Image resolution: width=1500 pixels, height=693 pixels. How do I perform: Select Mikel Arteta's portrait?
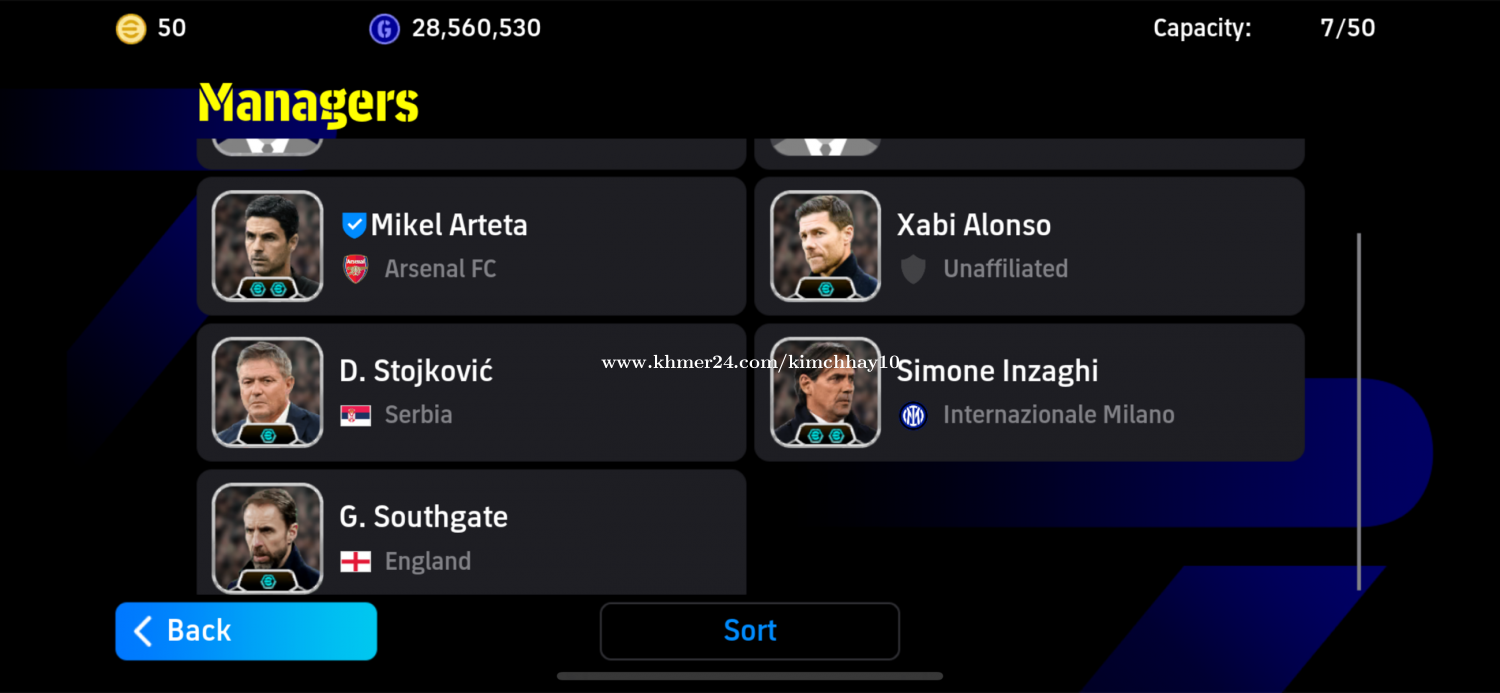268,246
